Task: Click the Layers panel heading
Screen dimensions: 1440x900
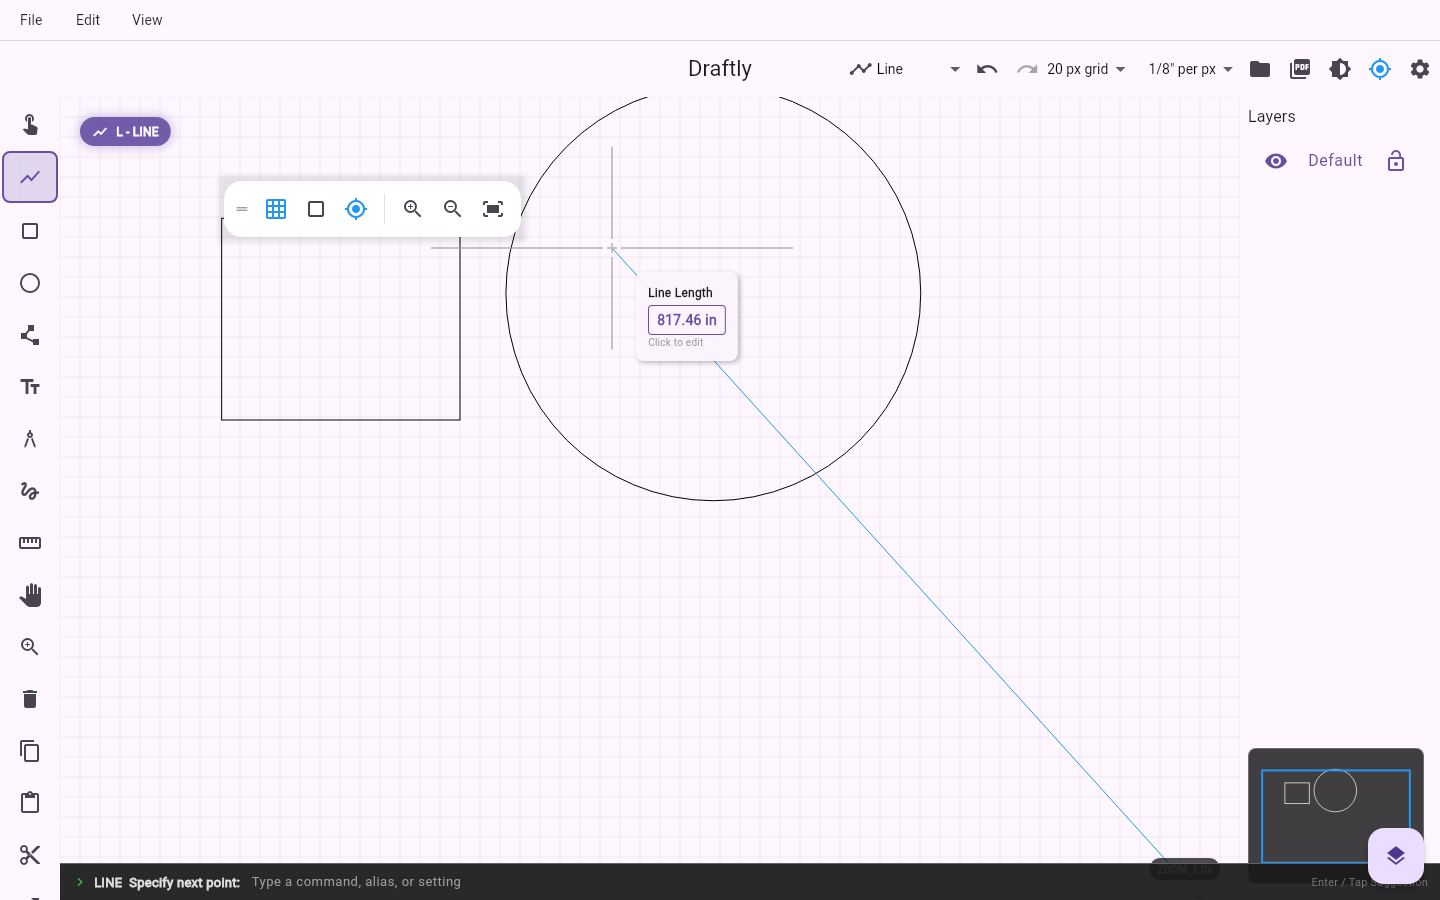Action: pyautogui.click(x=1272, y=117)
